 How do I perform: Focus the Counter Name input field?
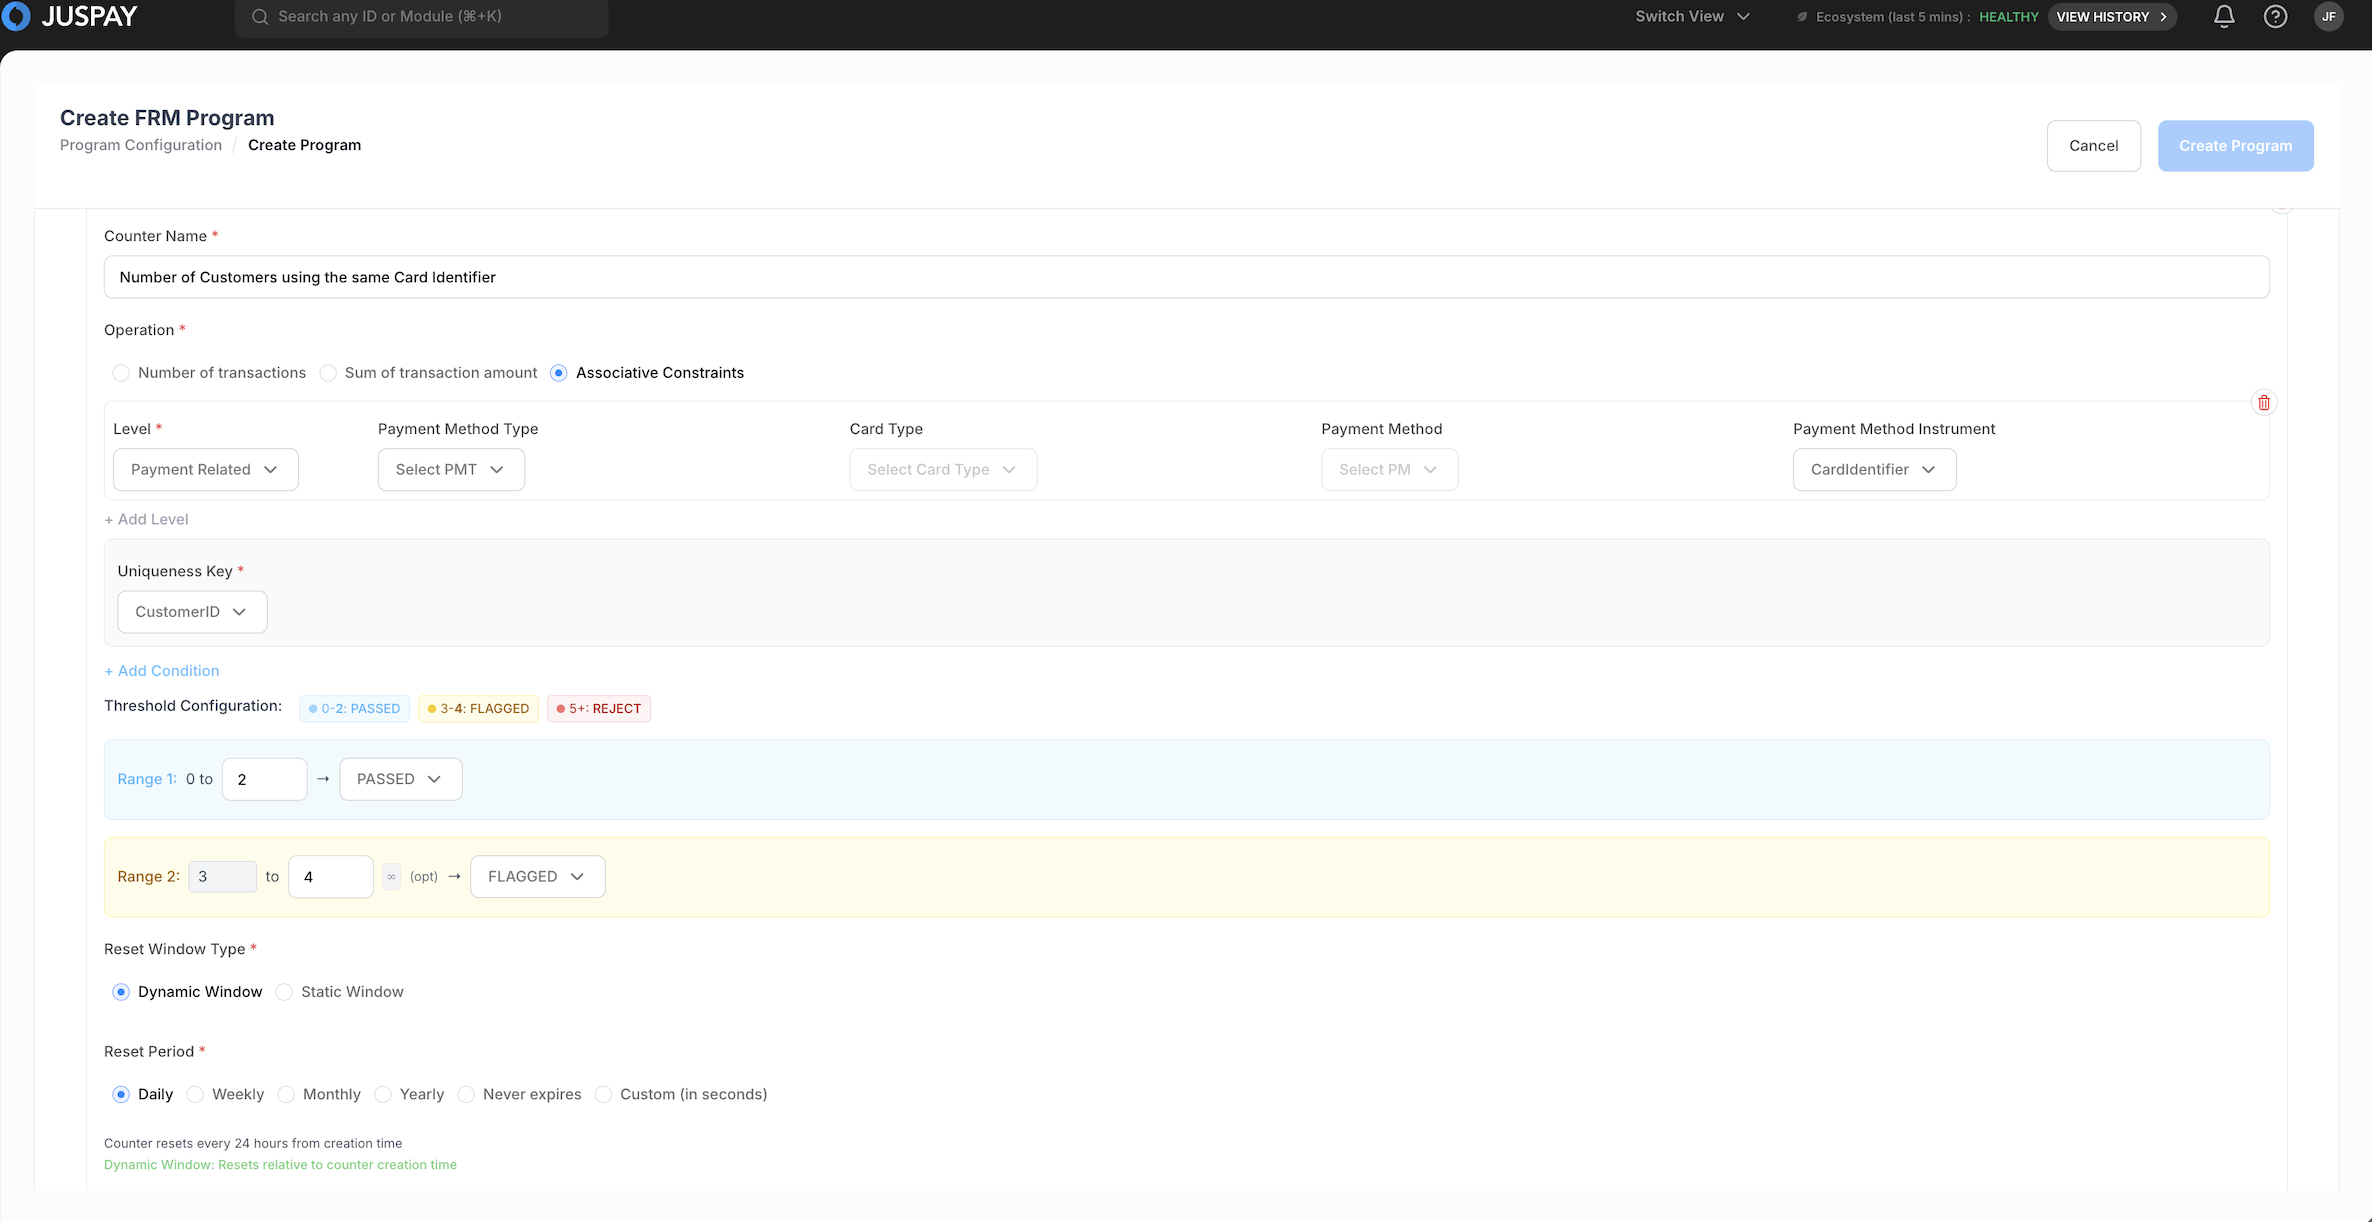click(1187, 277)
